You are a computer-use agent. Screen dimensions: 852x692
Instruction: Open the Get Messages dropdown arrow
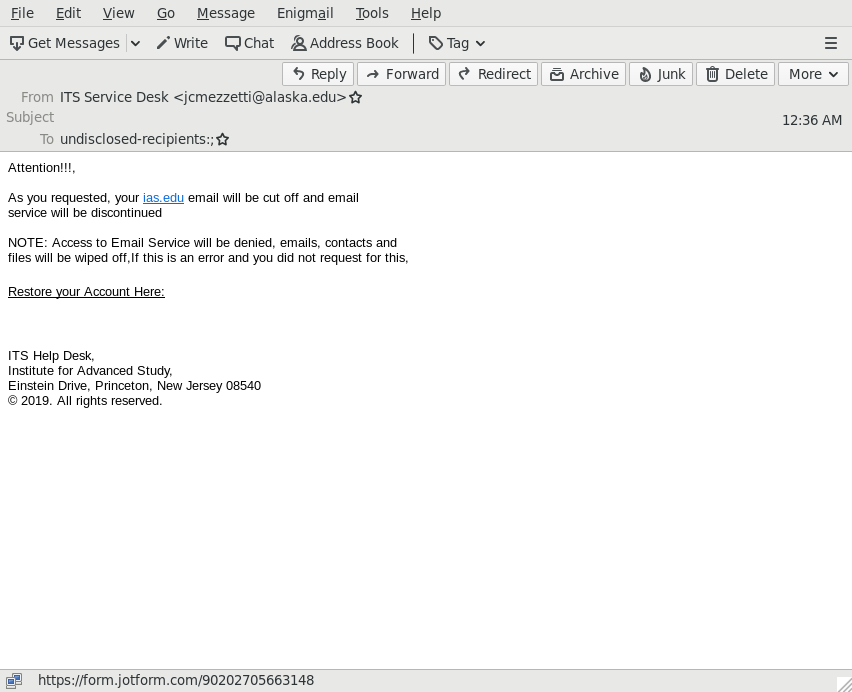click(135, 43)
